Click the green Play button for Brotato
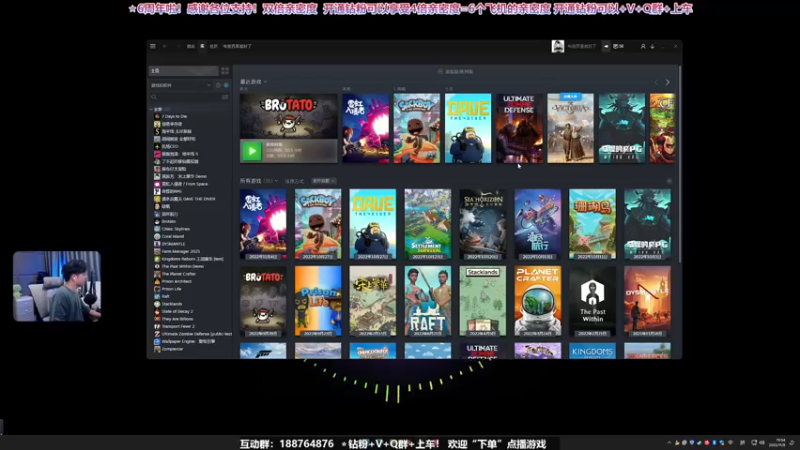 (x=252, y=151)
